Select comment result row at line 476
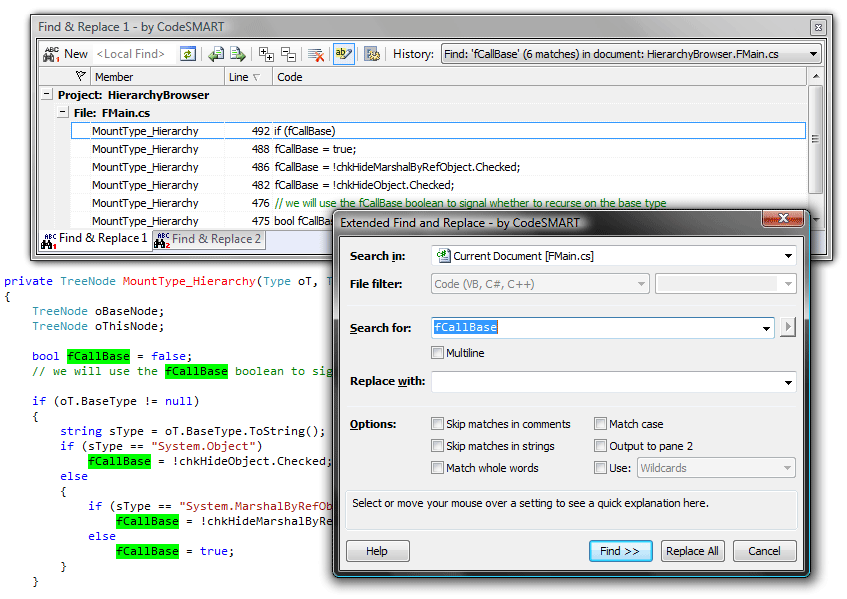The image size is (847, 599). (x=438, y=203)
